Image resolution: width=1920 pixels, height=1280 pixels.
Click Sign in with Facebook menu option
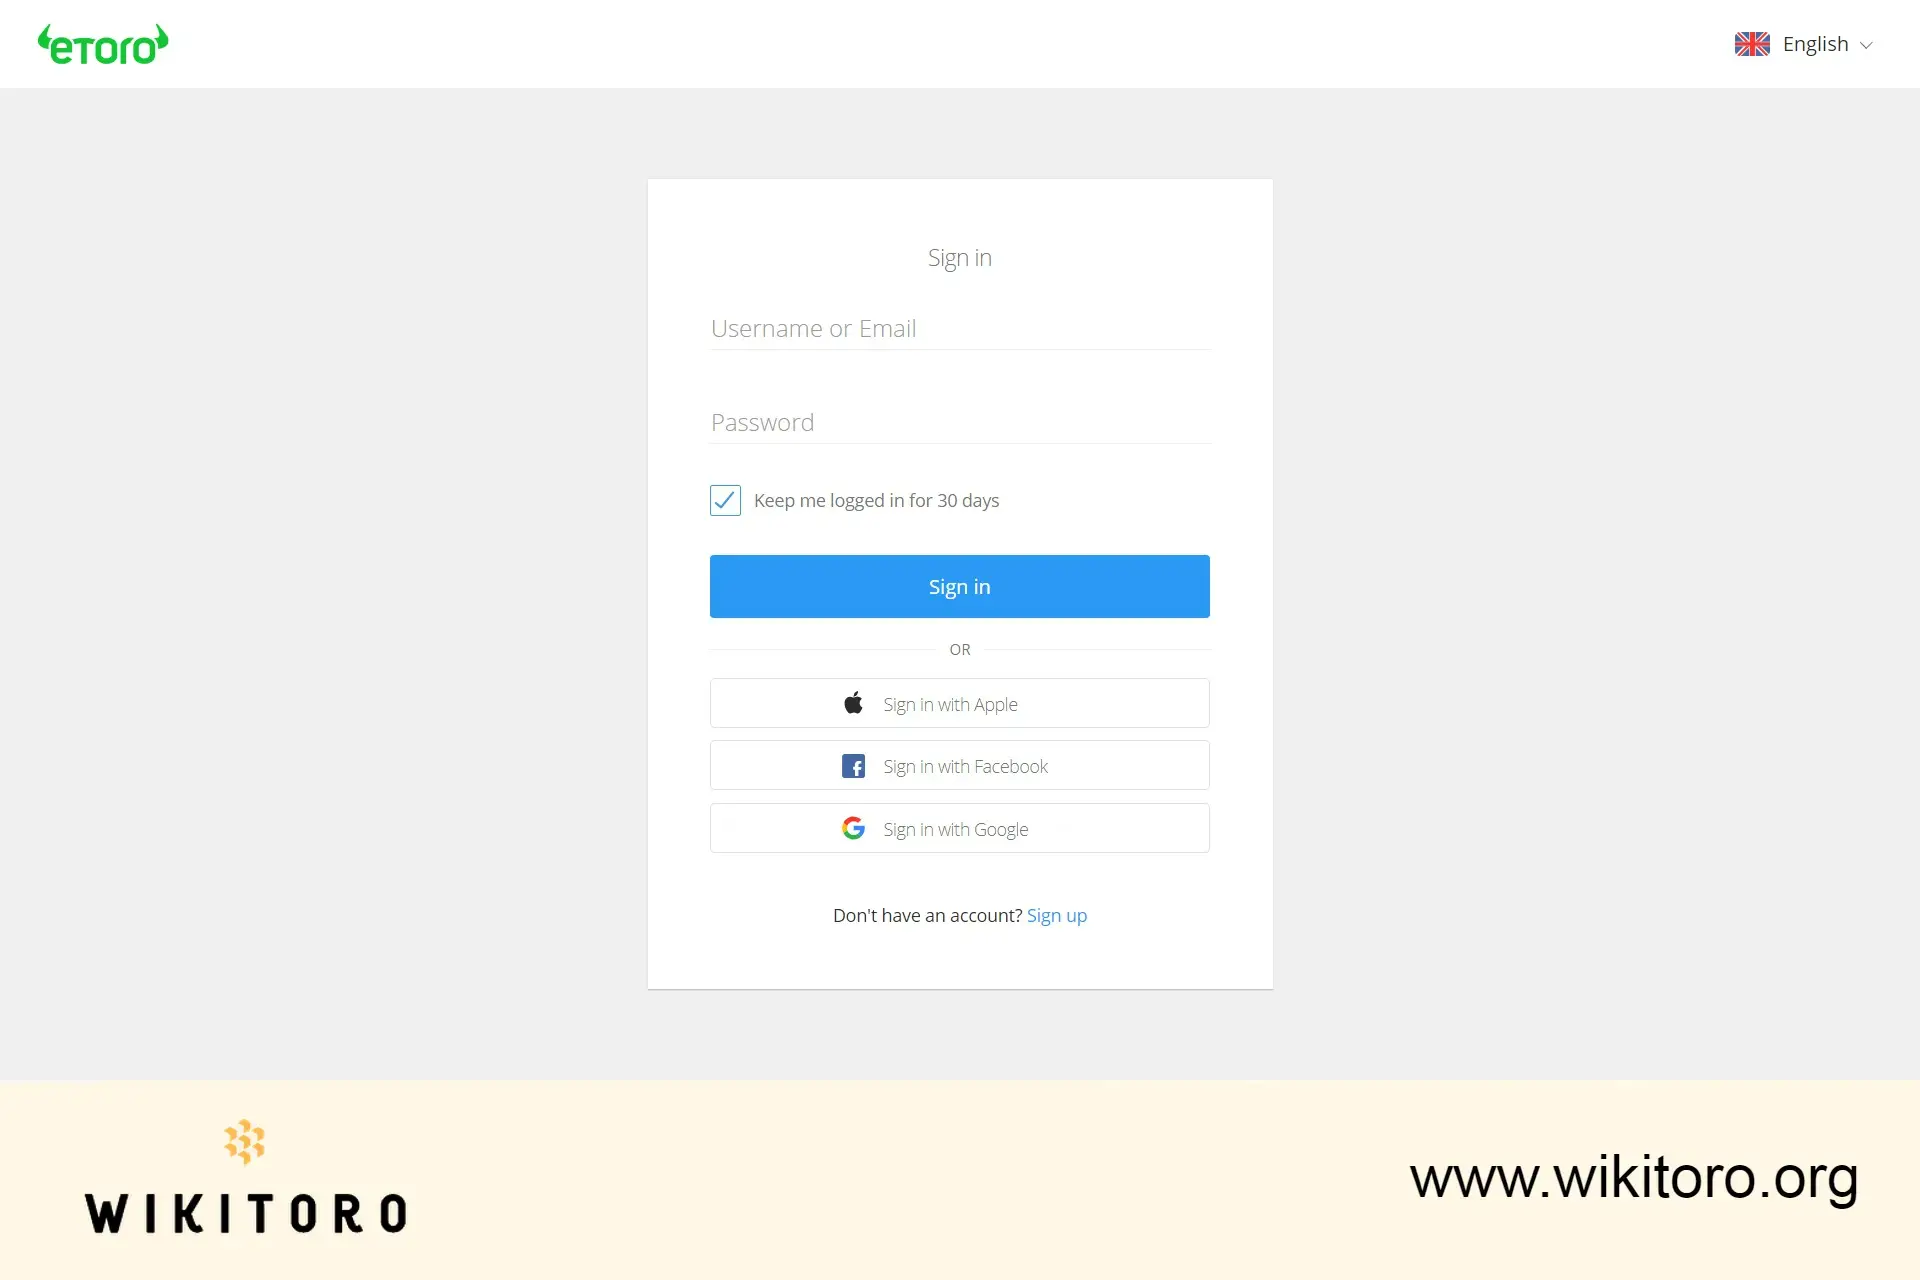(x=960, y=764)
